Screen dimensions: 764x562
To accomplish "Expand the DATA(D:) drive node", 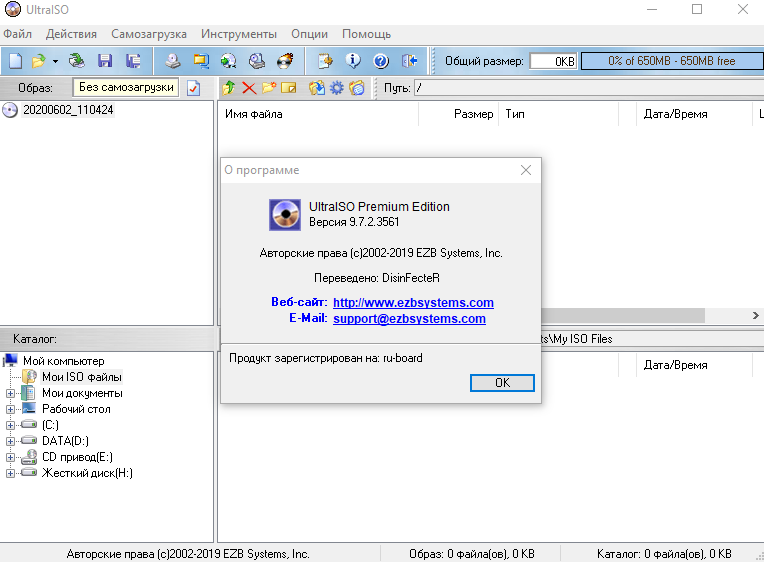I will (10, 441).
